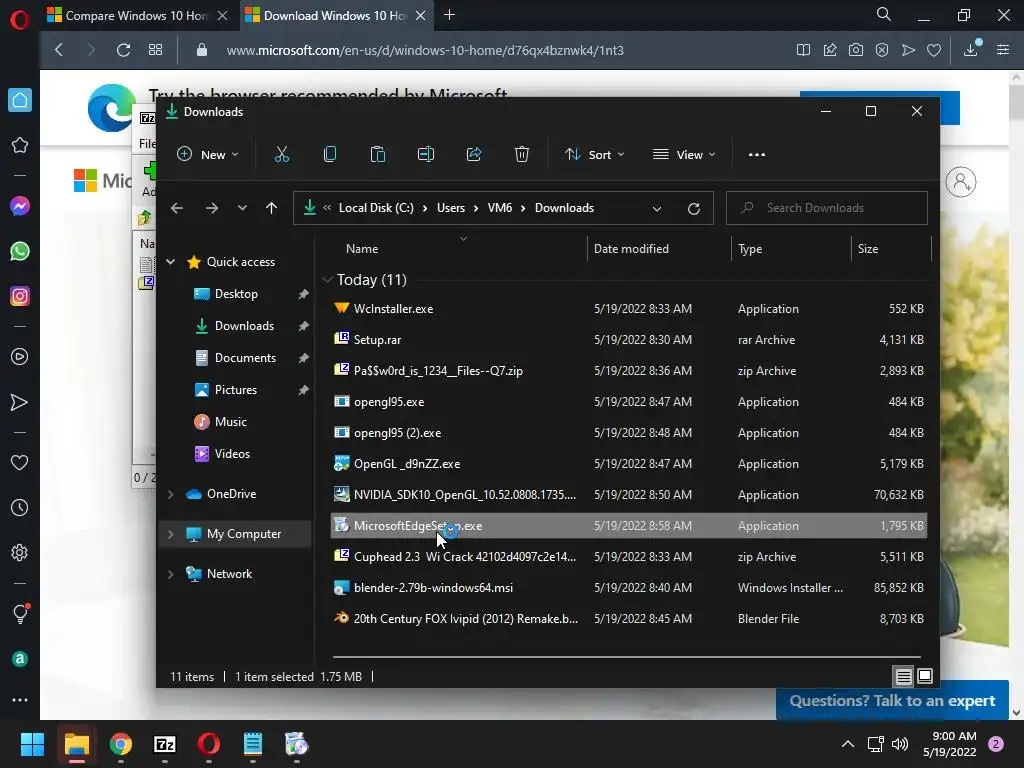This screenshot has width=1024, height=768.
Task: Select Desktop in Quick access
Action: click(x=235, y=294)
